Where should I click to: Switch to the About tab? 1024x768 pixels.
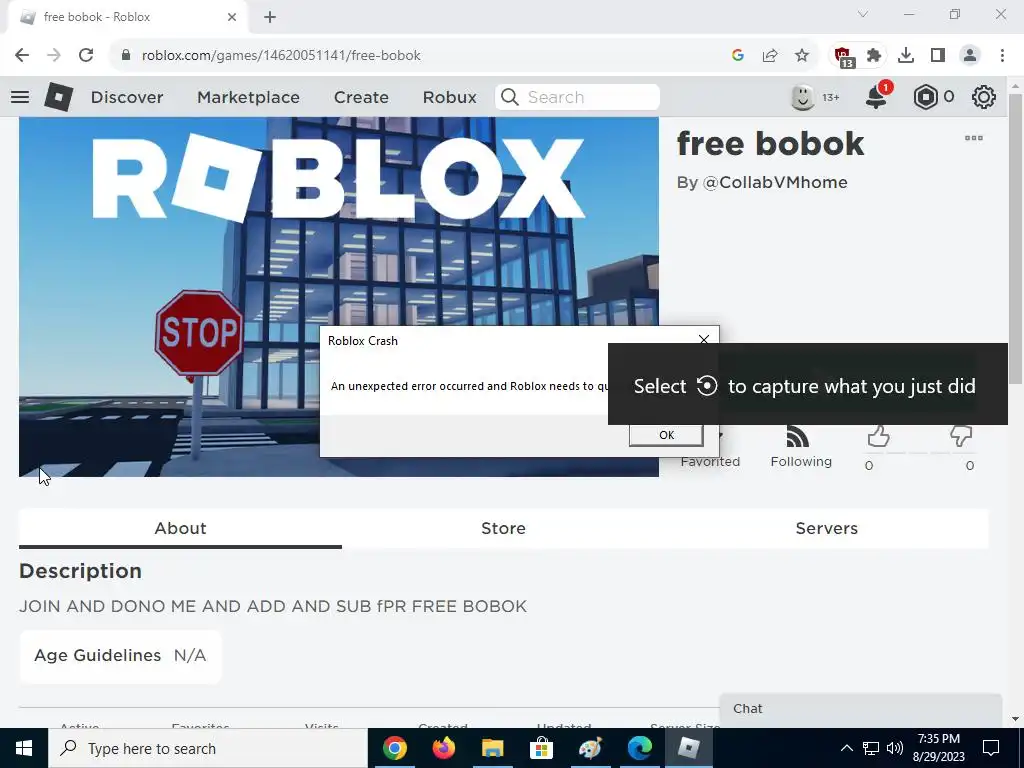click(180, 528)
